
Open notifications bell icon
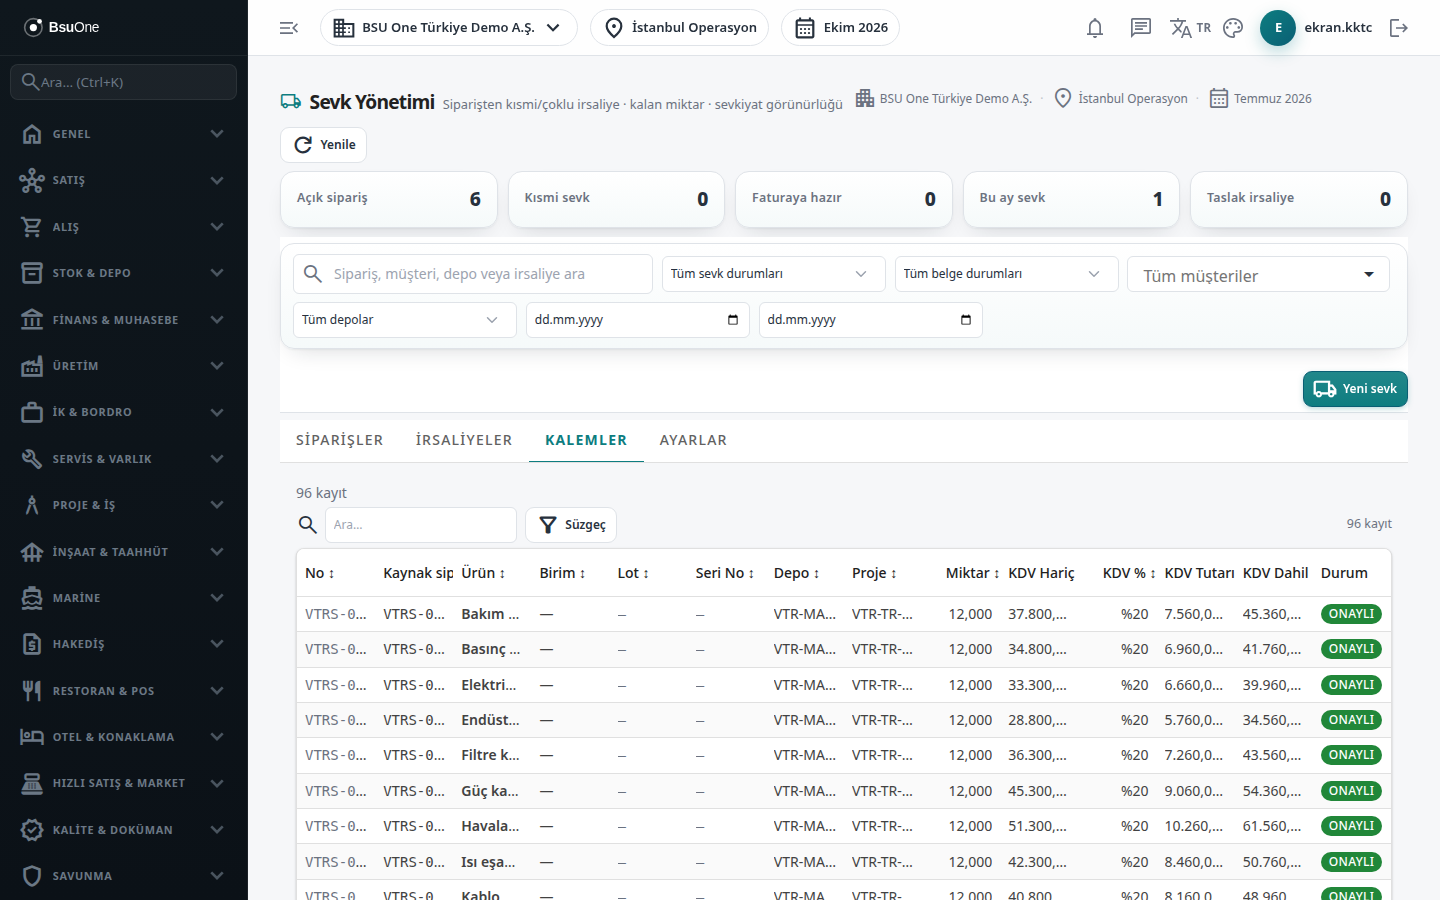point(1095,28)
